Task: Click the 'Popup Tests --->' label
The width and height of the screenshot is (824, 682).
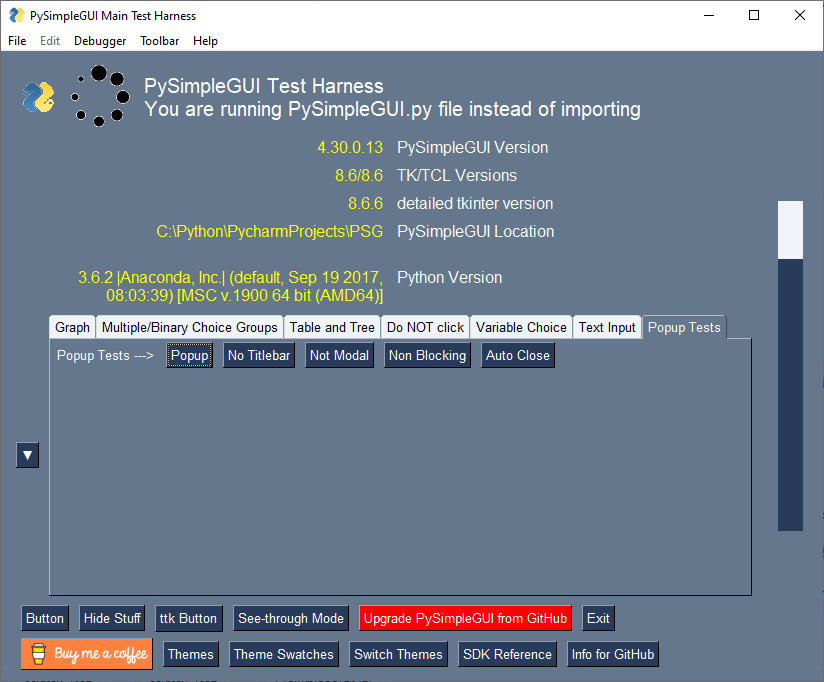Action: pos(105,356)
